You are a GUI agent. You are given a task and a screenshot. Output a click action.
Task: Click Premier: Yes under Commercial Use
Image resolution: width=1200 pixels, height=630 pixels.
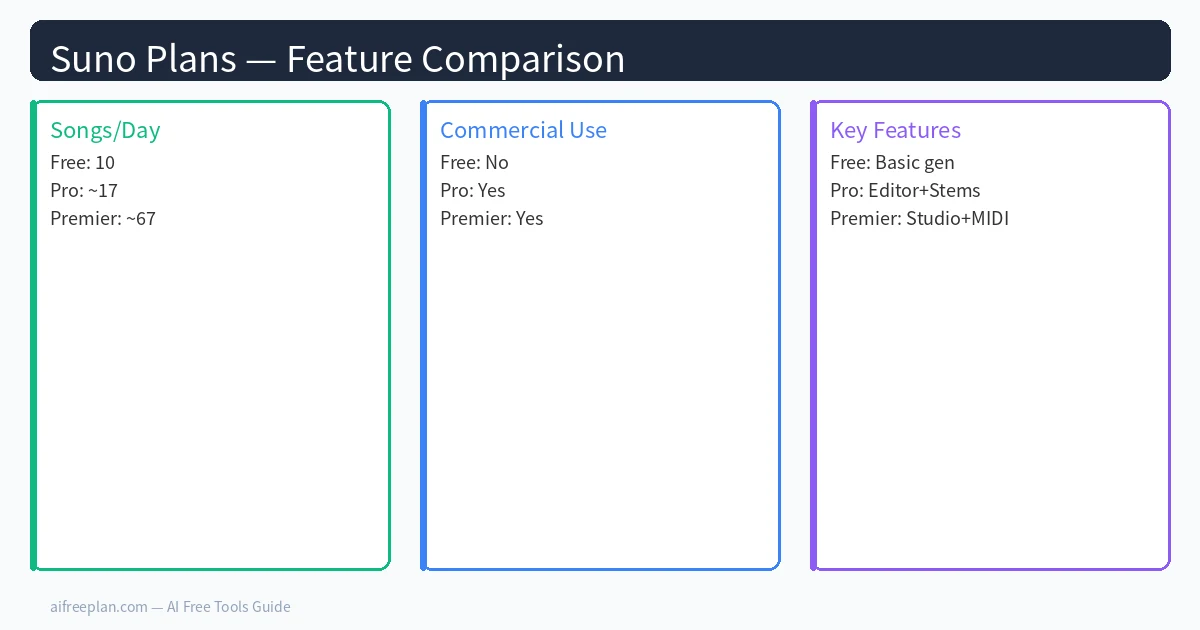coord(492,218)
